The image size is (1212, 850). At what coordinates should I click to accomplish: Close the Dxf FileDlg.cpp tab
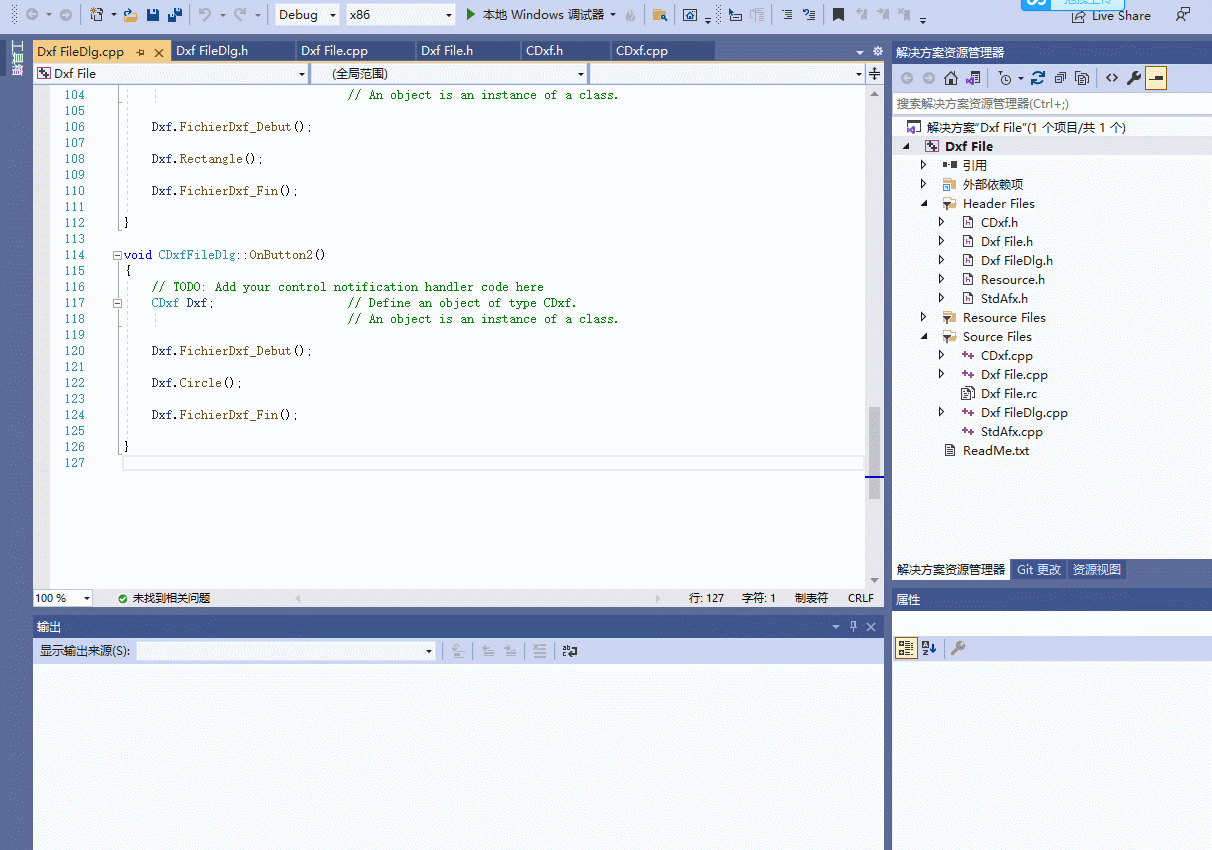(x=159, y=52)
